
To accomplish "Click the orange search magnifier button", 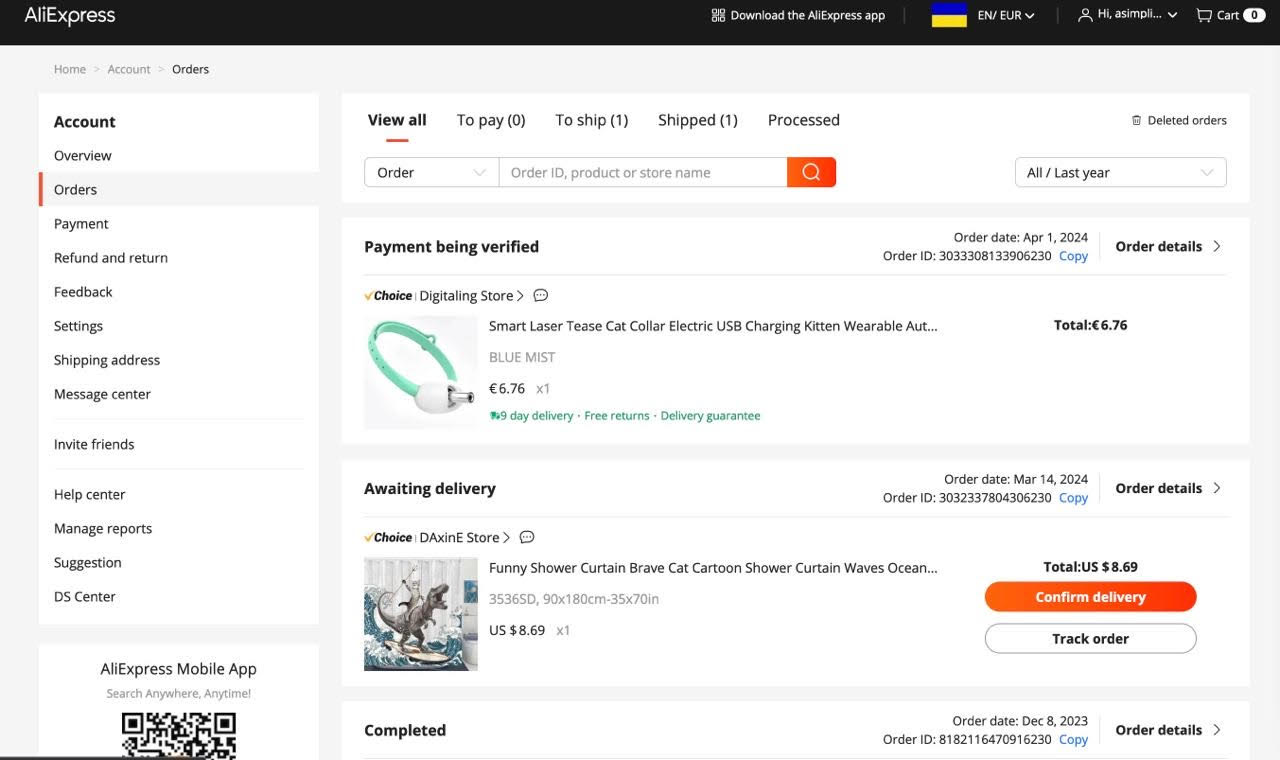I will coord(811,172).
